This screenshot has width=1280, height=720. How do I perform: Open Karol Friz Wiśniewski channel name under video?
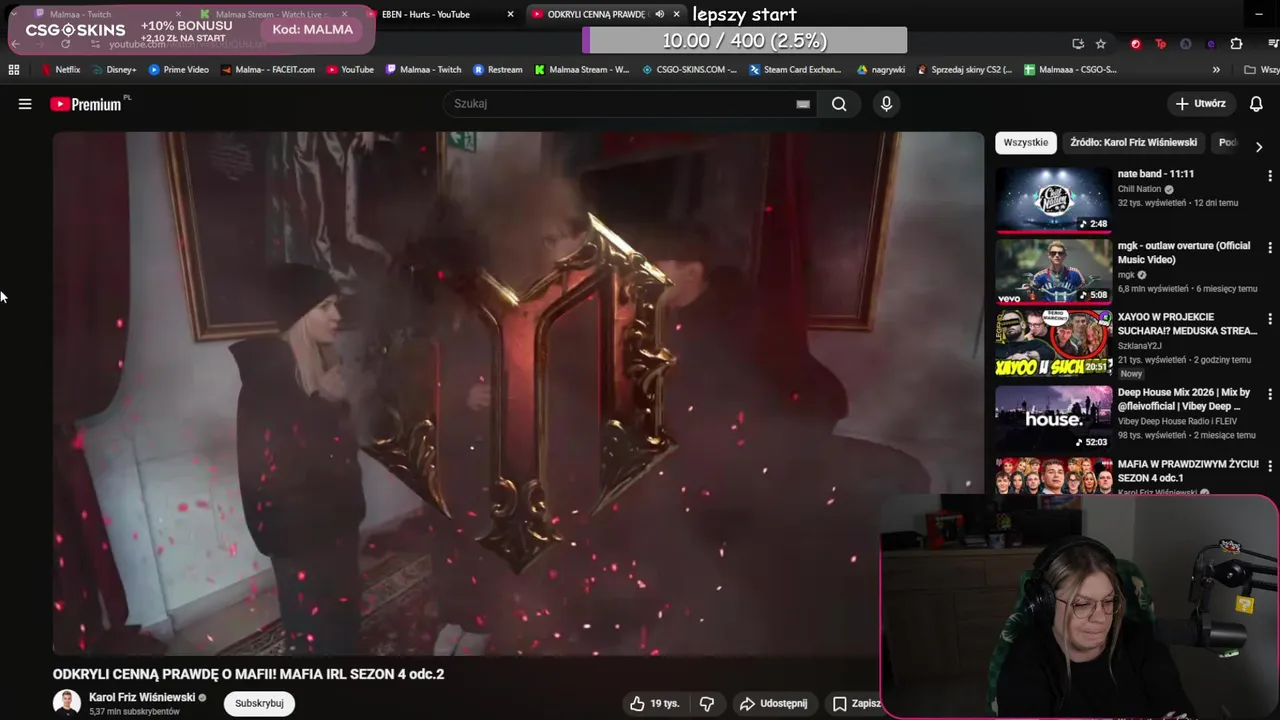coord(142,697)
